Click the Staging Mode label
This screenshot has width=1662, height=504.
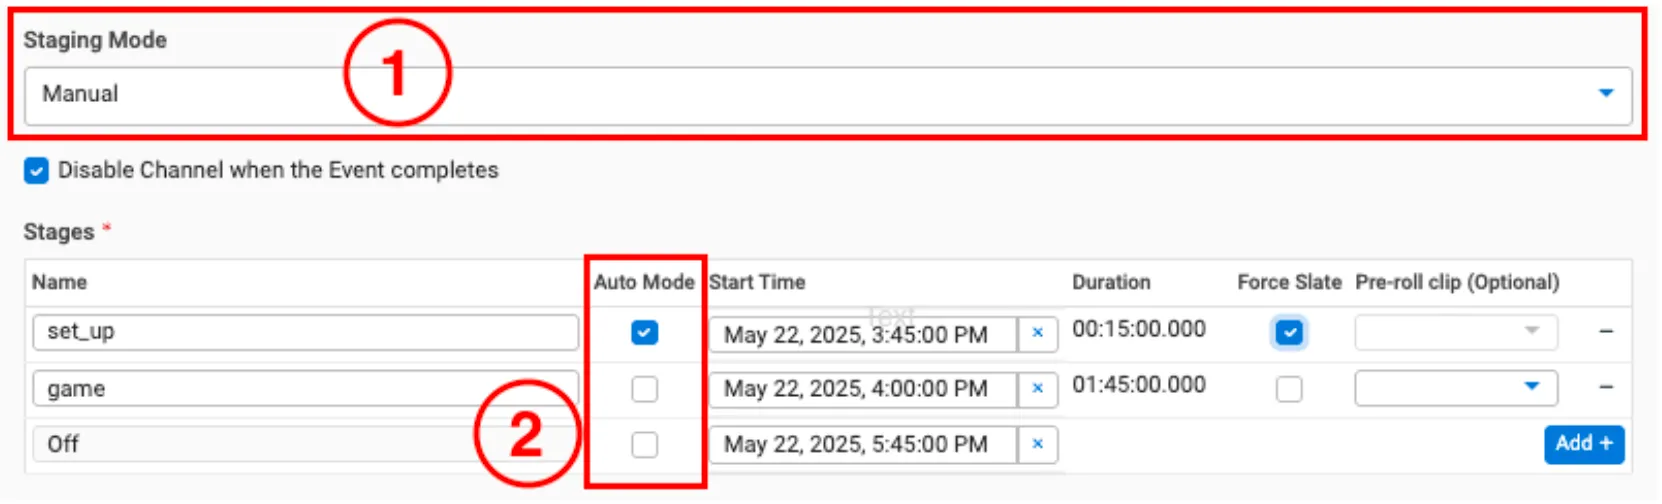point(95,41)
